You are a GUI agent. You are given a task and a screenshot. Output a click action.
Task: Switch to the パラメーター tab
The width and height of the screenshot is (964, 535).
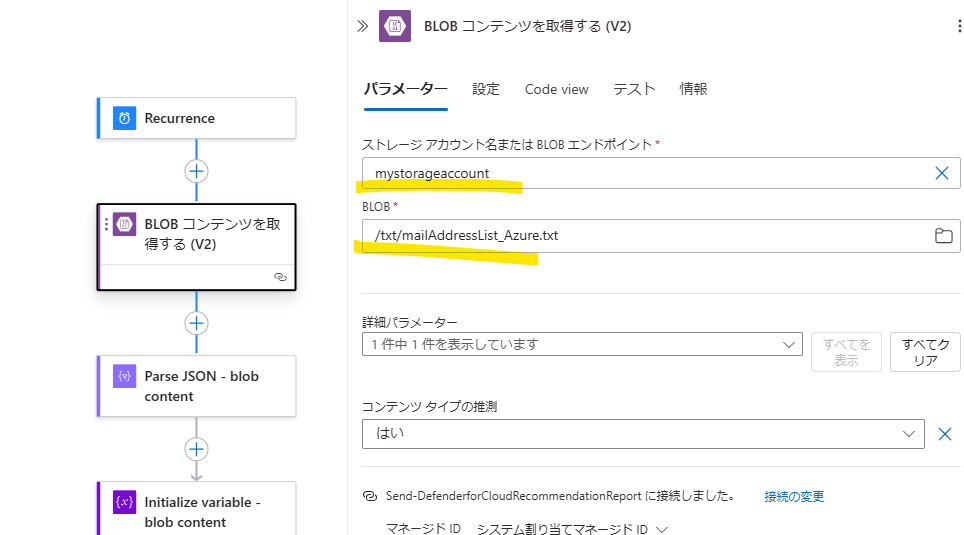405,89
